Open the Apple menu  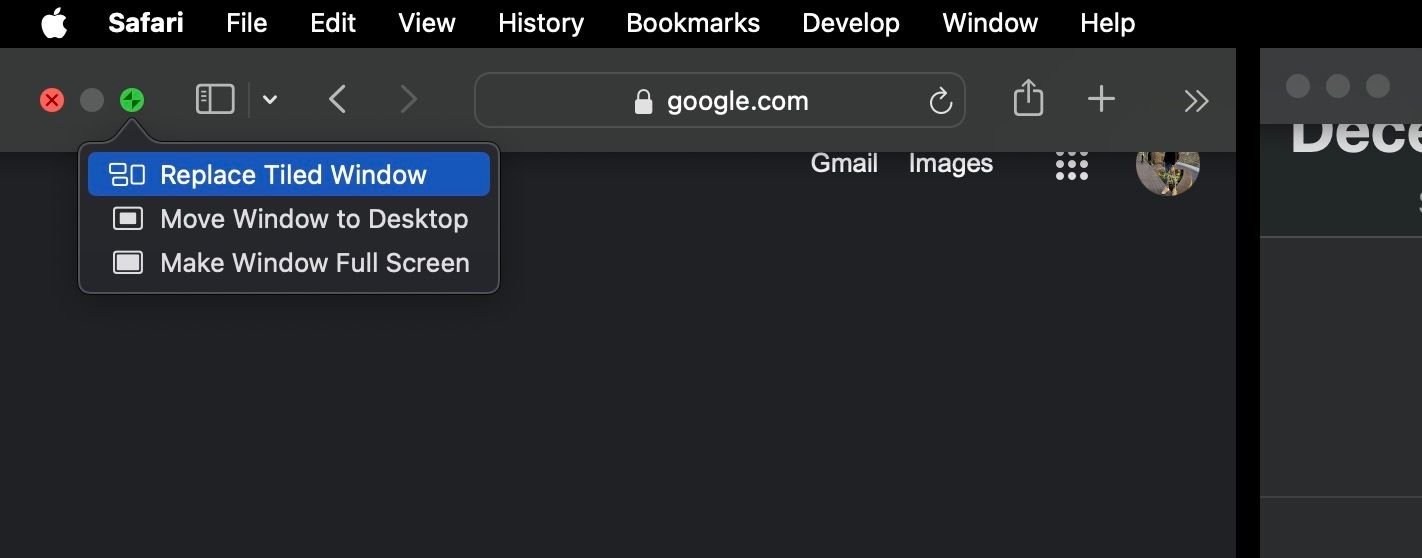54,23
